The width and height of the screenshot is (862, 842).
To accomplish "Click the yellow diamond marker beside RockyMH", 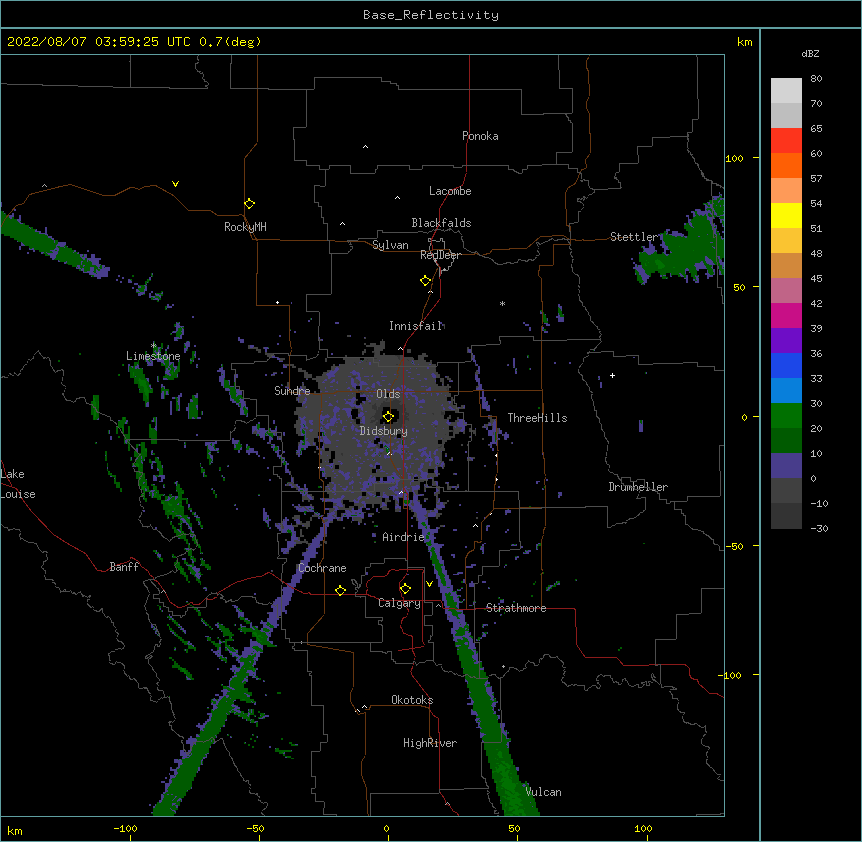I will (x=249, y=204).
